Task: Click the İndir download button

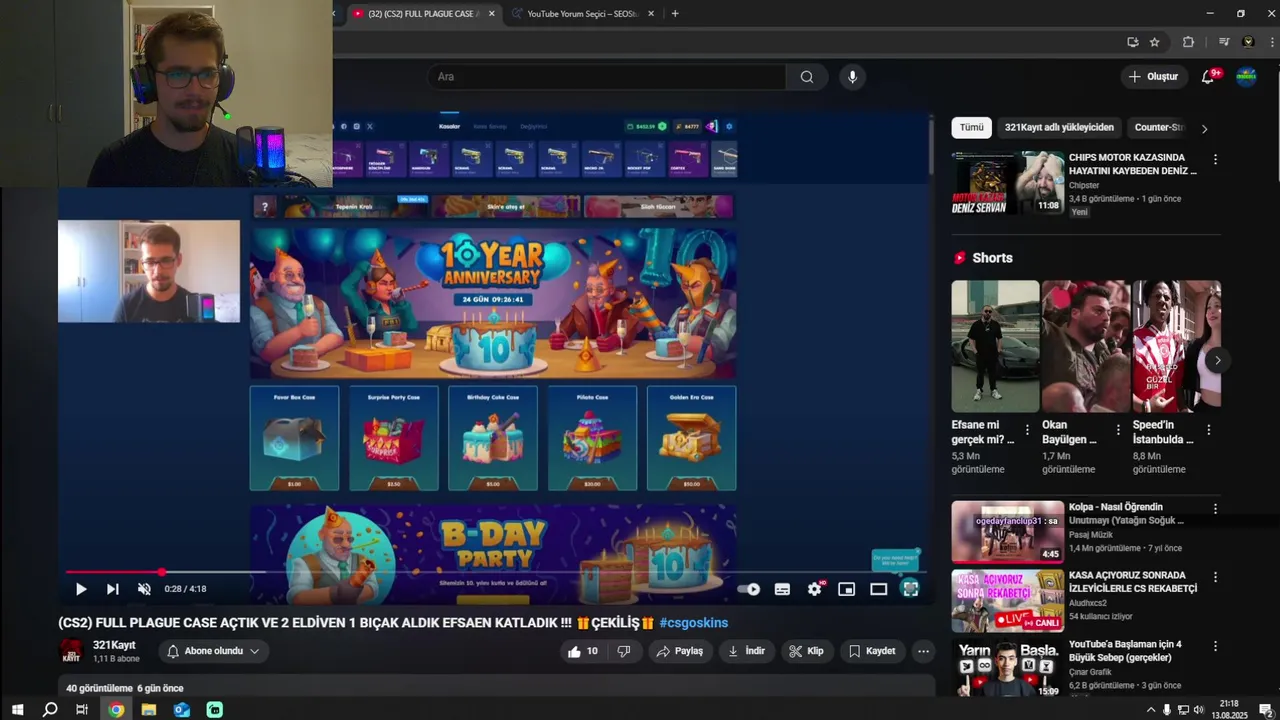Action: (746, 651)
